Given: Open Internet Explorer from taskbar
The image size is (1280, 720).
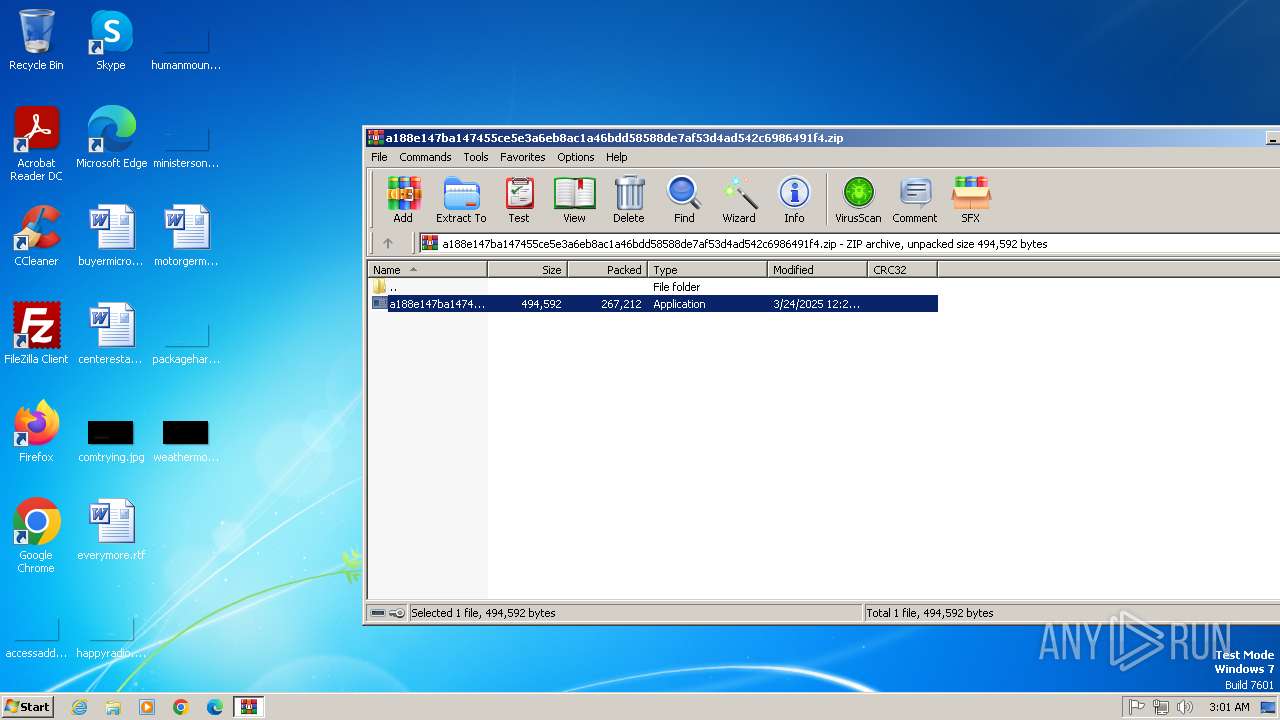Looking at the screenshot, I should pyautogui.click(x=79, y=707).
